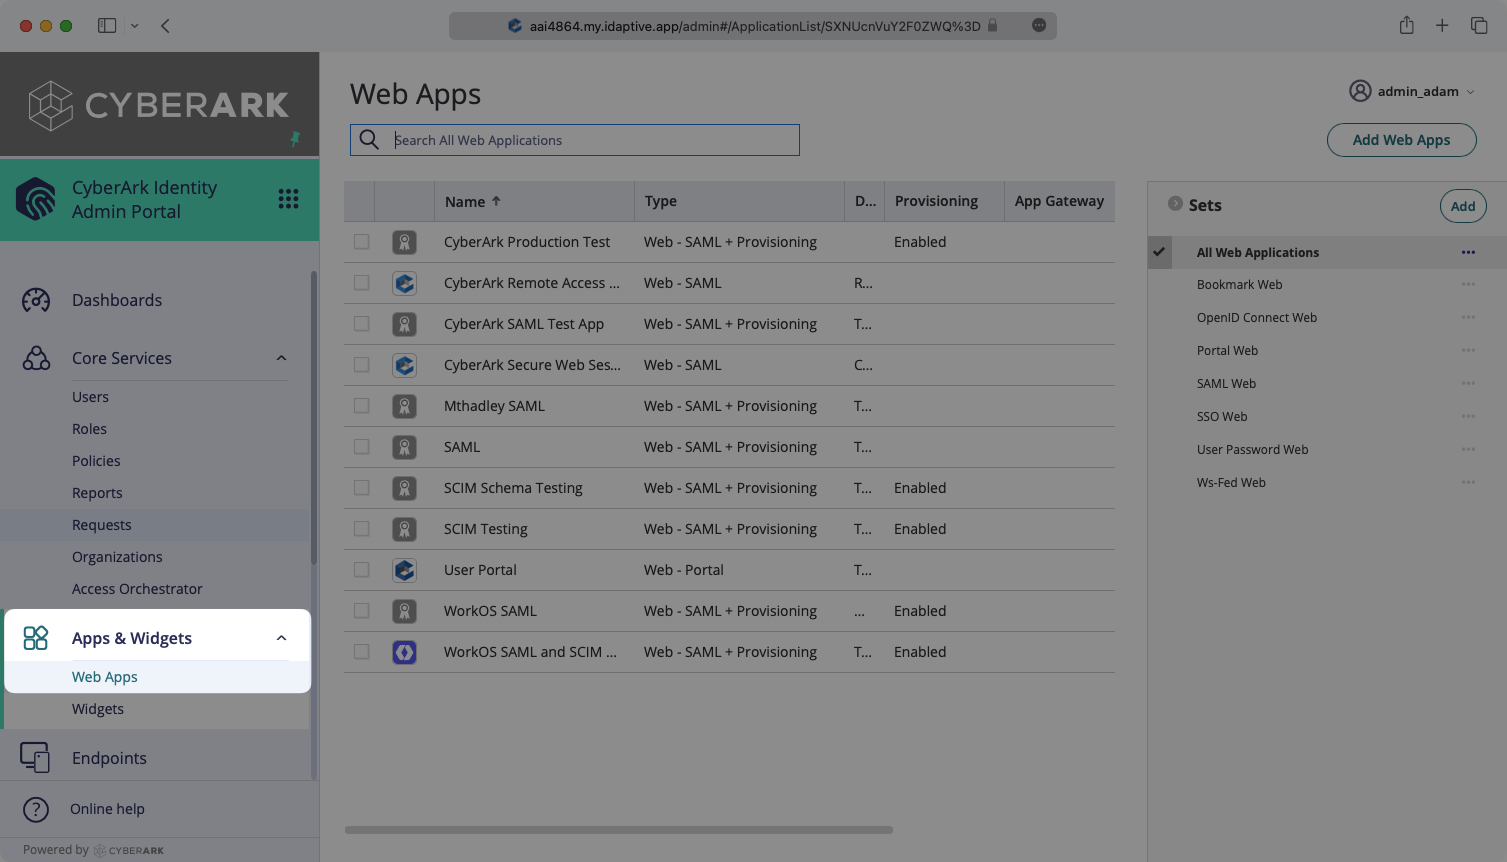Go to Users in the sidebar
Screen dimensions: 1507x862
[90, 397]
